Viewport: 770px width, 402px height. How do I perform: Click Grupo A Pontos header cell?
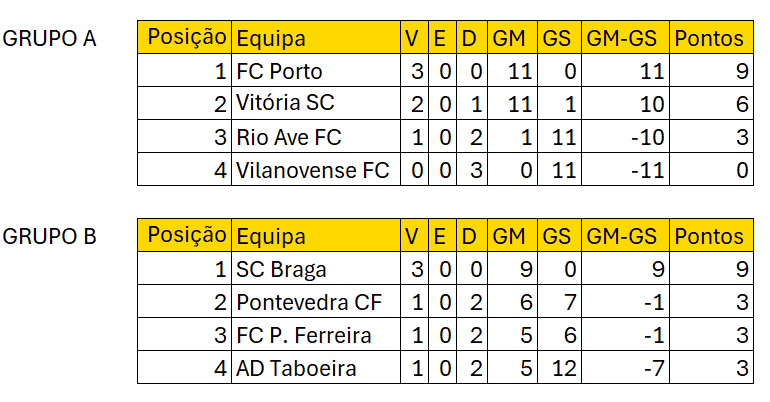(711, 37)
